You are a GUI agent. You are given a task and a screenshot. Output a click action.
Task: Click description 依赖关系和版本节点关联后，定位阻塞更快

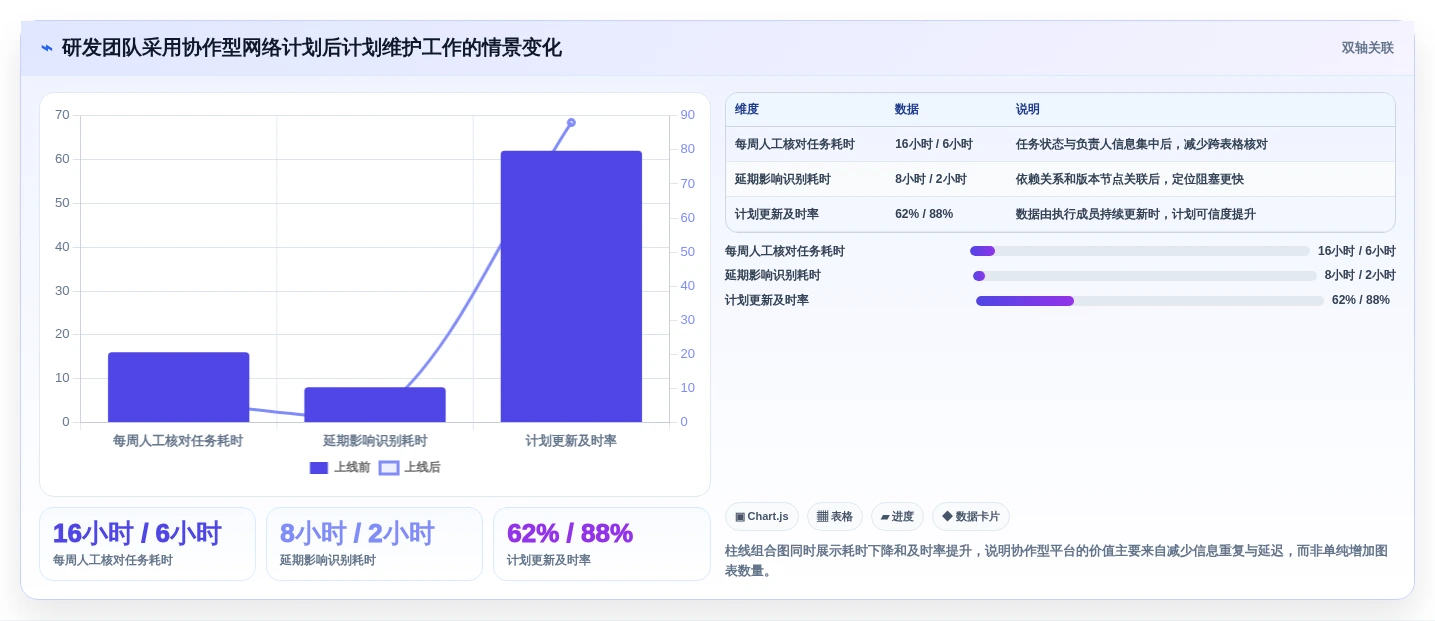1130,179
